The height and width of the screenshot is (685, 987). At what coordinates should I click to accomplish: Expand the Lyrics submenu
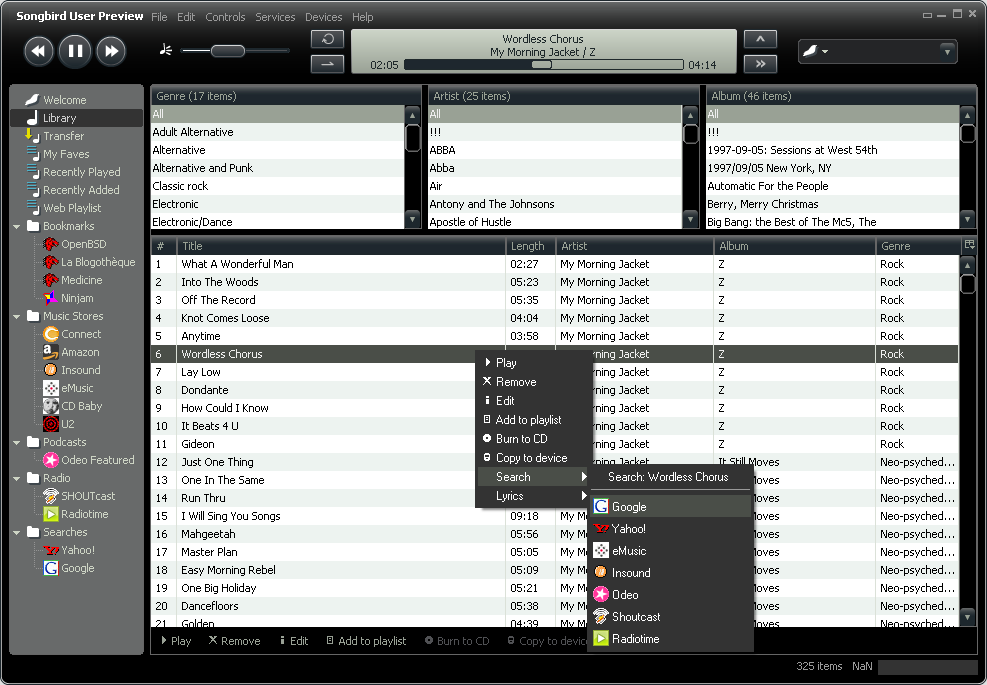[534, 495]
